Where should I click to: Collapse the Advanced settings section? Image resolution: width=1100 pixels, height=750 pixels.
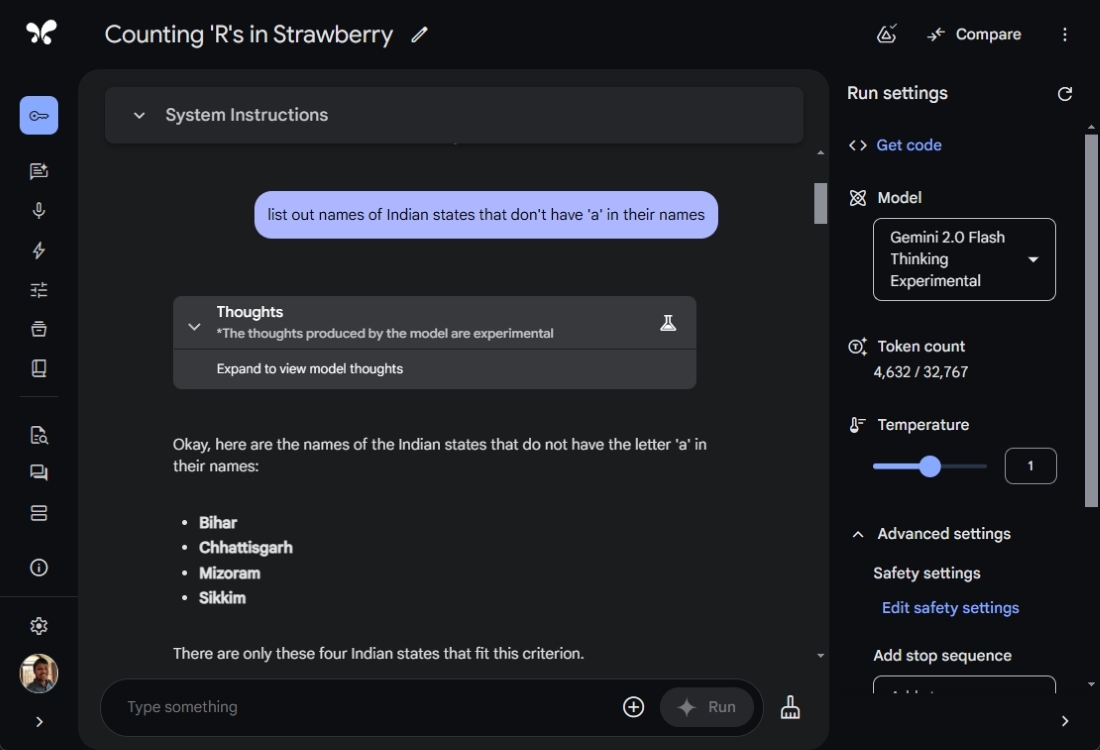(x=858, y=534)
